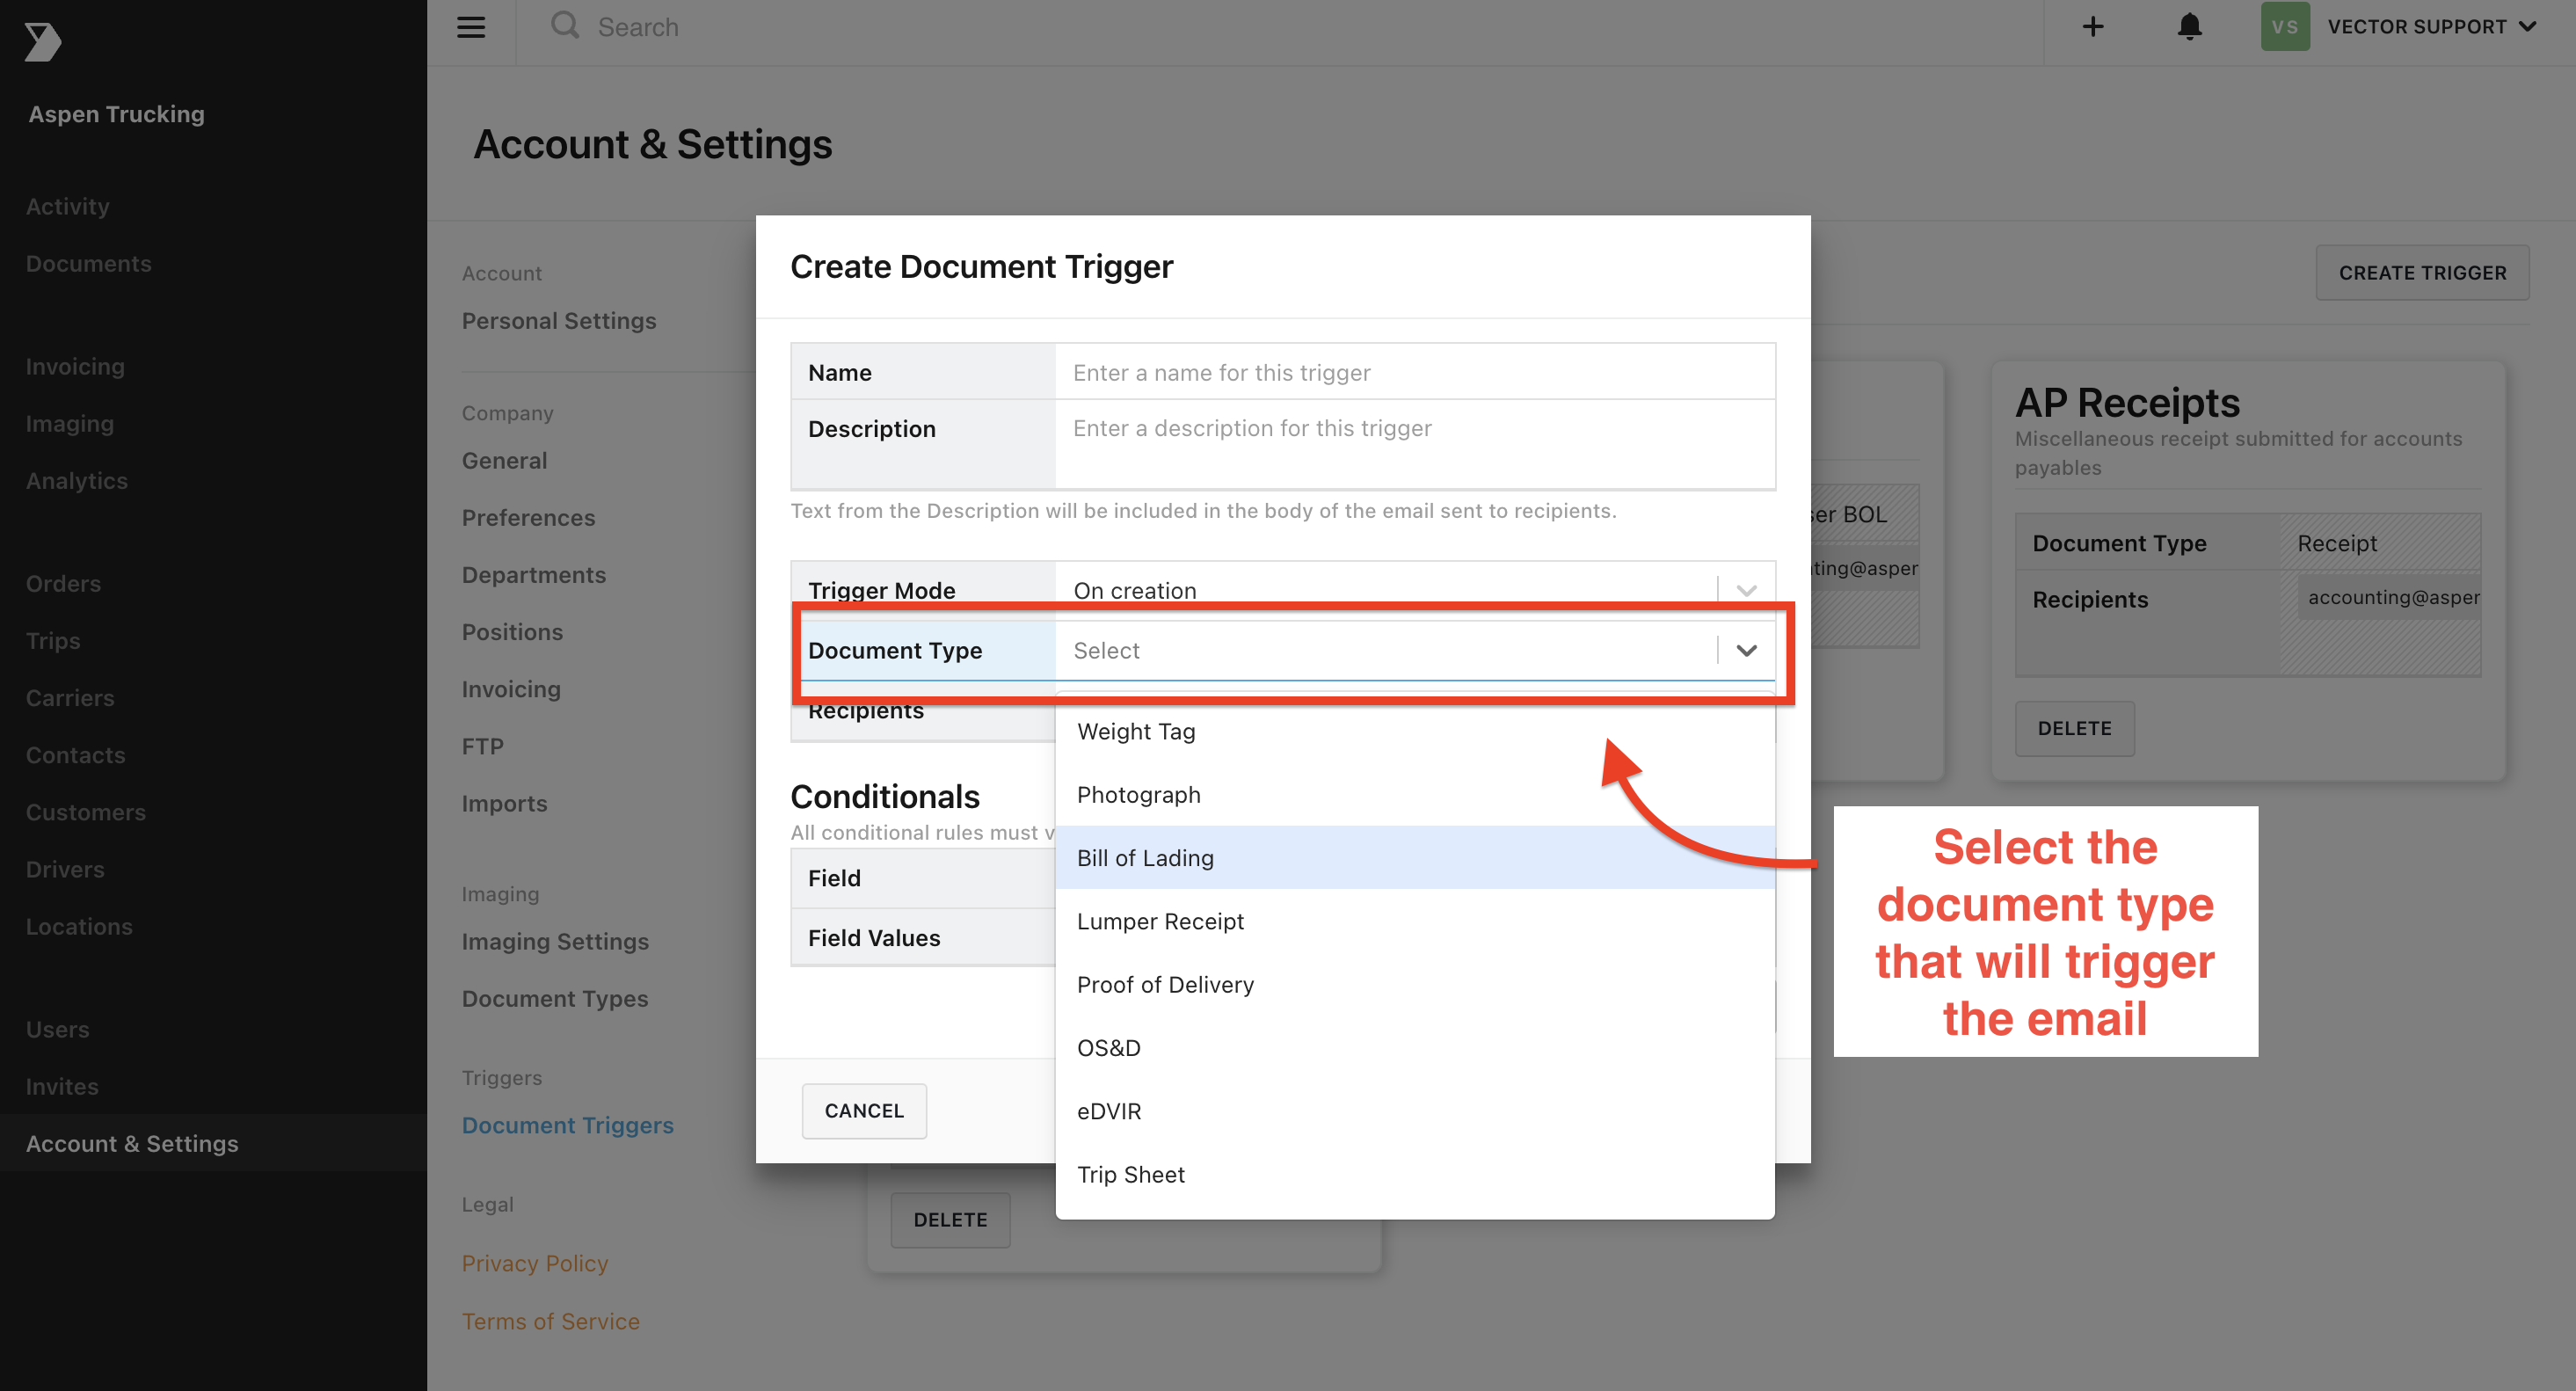Toggle the hamburger menu icon
Image resolution: width=2576 pixels, height=1391 pixels.
pyautogui.click(x=471, y=27)
